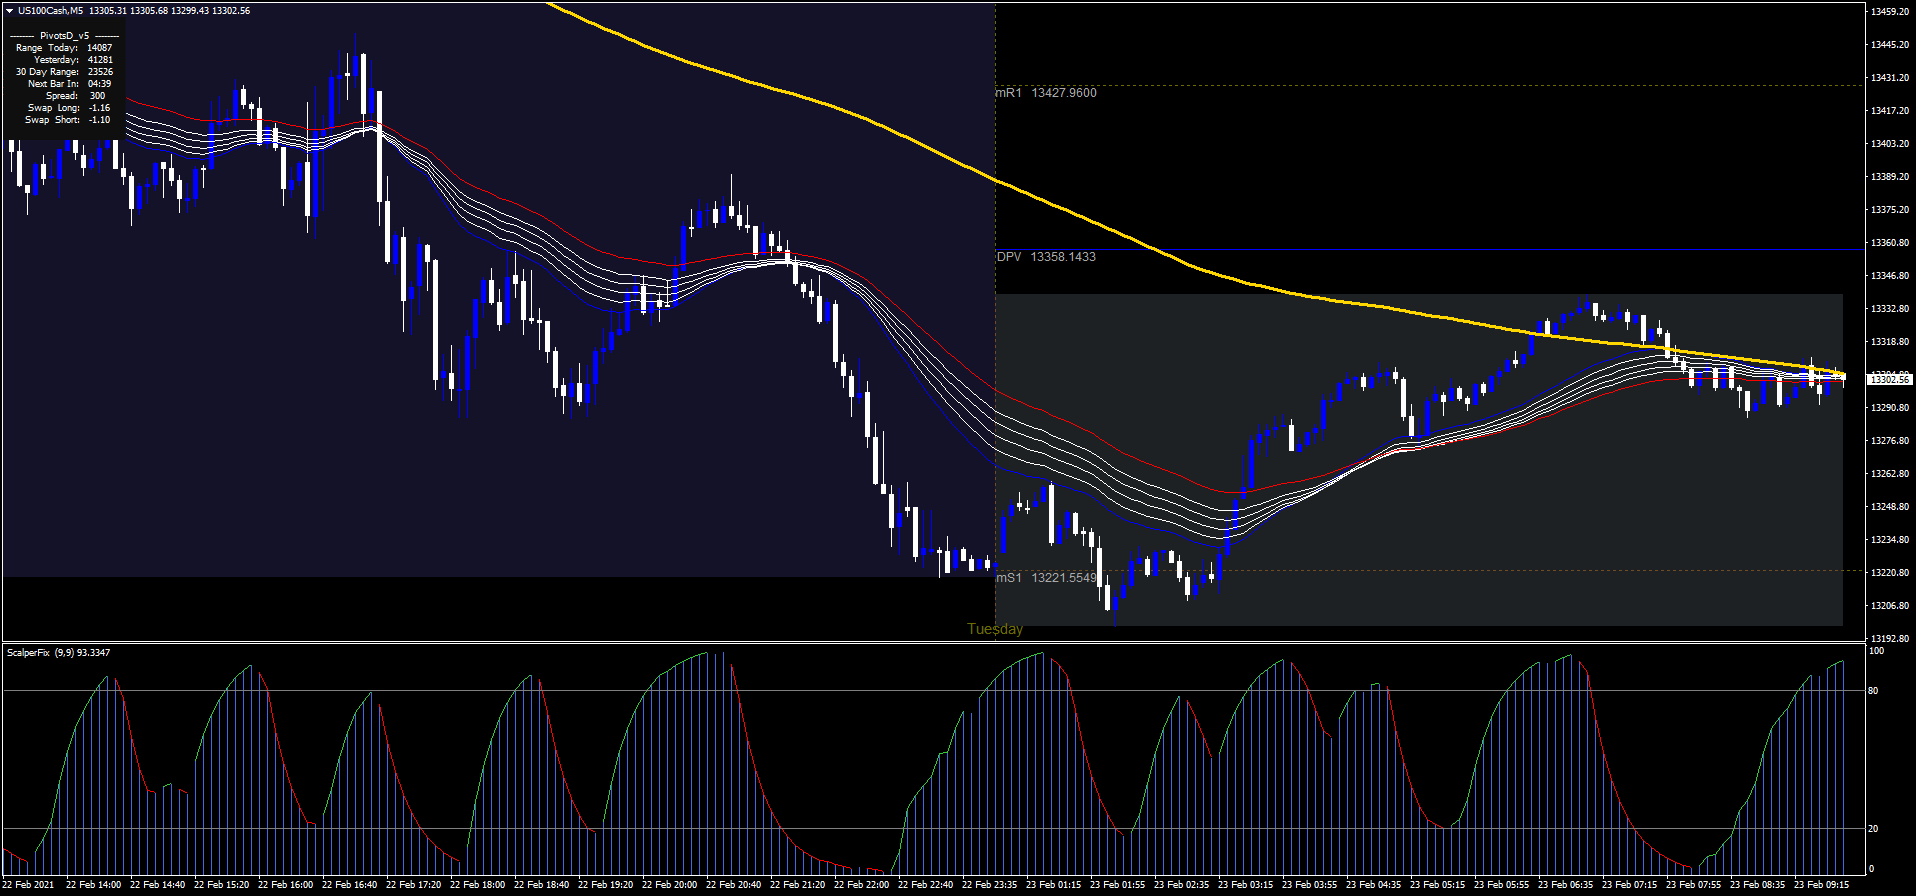The image size is (1916, 896).
Task: Click the triangle arrow before US100Cash,M5
Action: click(9, 11)
